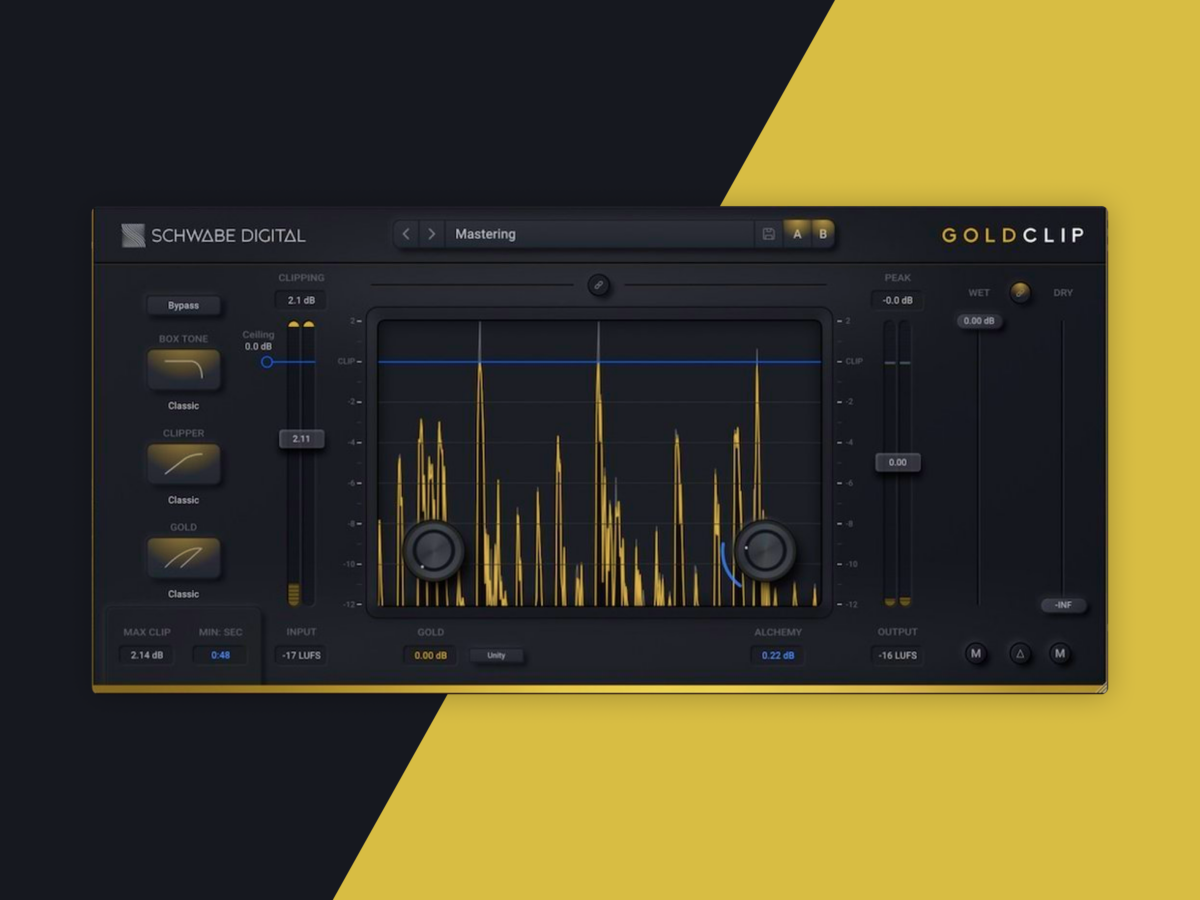Image resolution: width=1200 pixels, height=900 pixels.
Task: Click the Output -16 LUFS readout
Action: click(x=898, y=656)
